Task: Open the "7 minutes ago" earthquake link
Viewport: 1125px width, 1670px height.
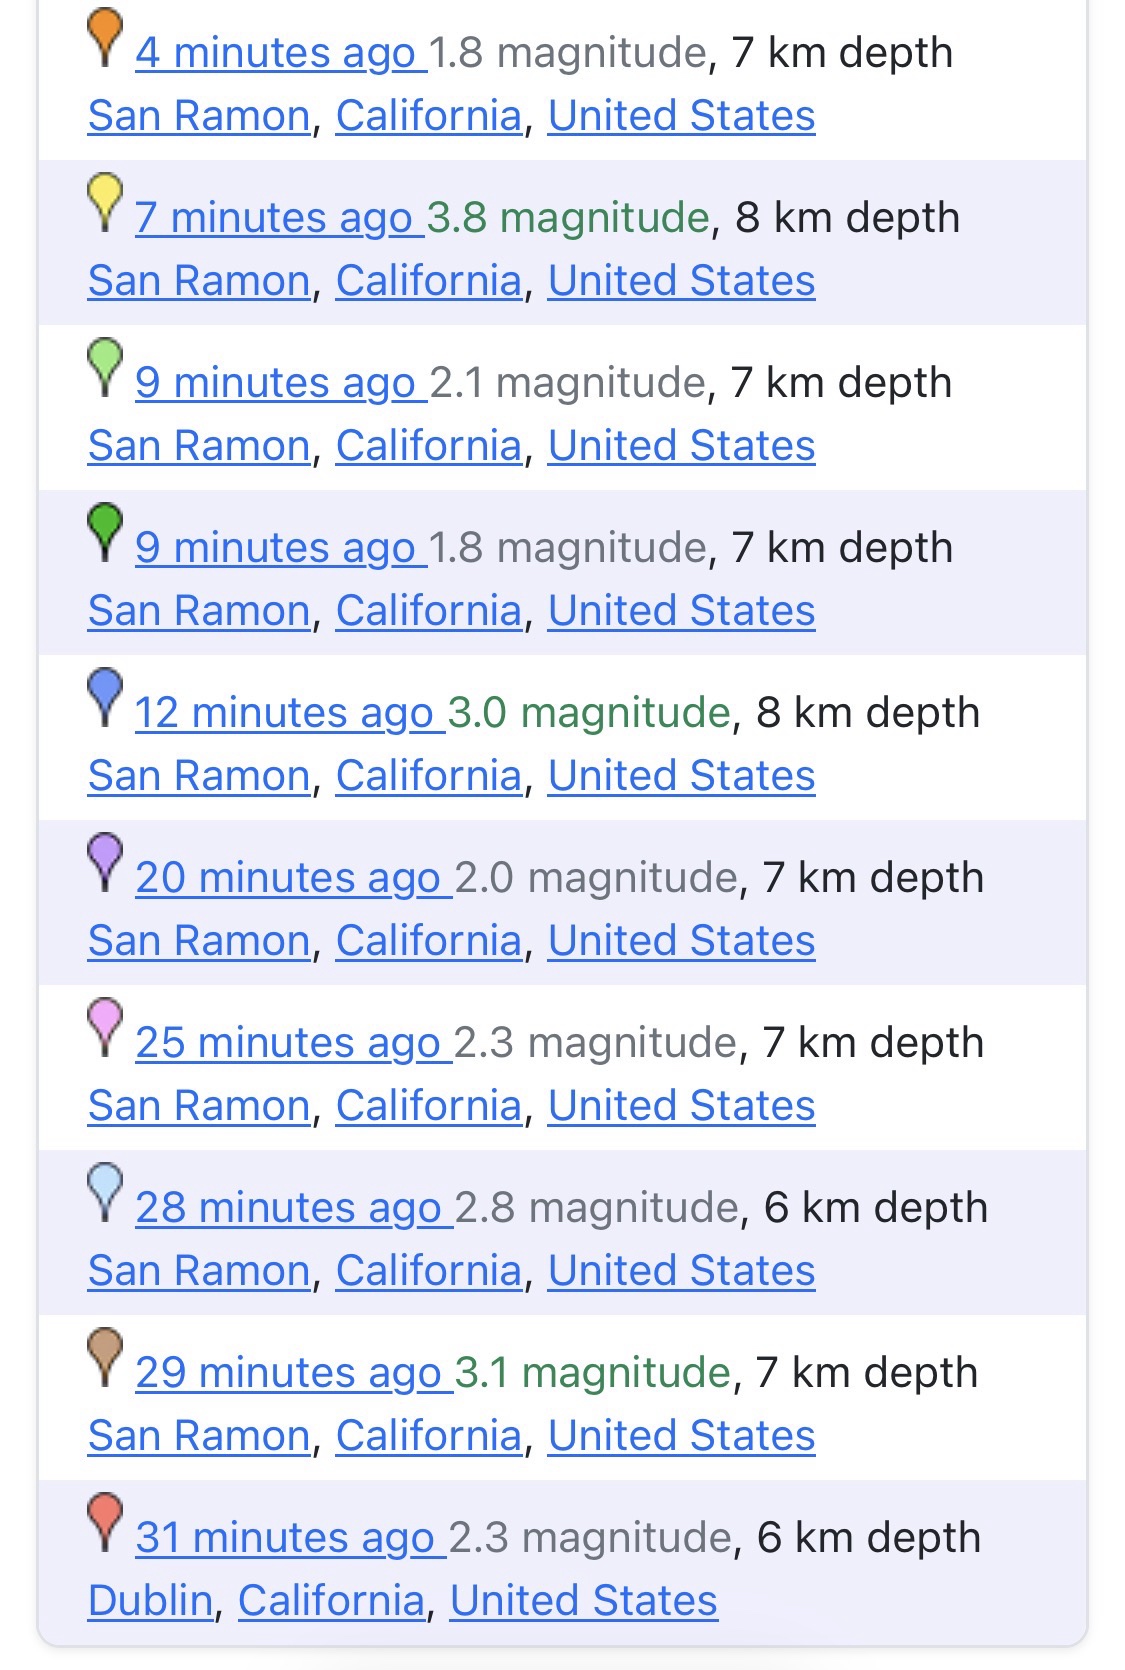Action: tap(273, 218)
